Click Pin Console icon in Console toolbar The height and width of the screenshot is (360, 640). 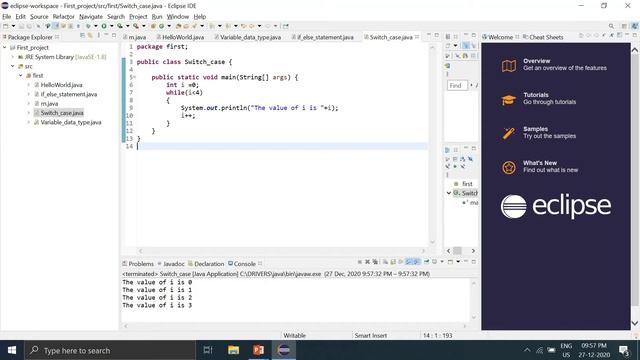click(x=427, y=262)
